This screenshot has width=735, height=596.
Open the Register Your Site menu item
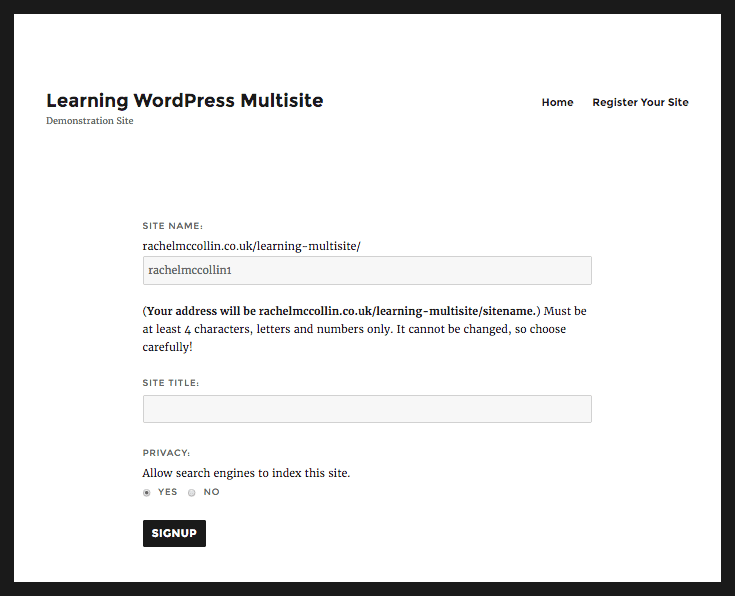[640, 102]
